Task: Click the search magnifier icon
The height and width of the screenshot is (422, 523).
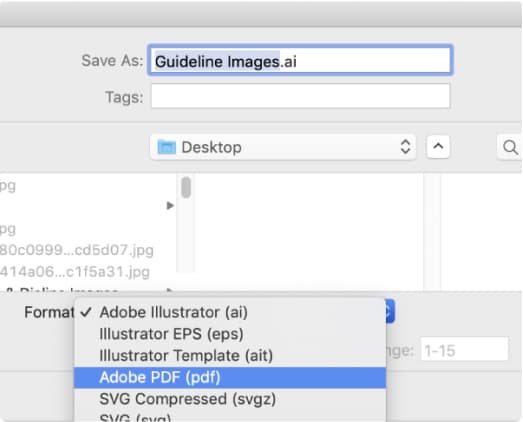Action: point(510,147)
